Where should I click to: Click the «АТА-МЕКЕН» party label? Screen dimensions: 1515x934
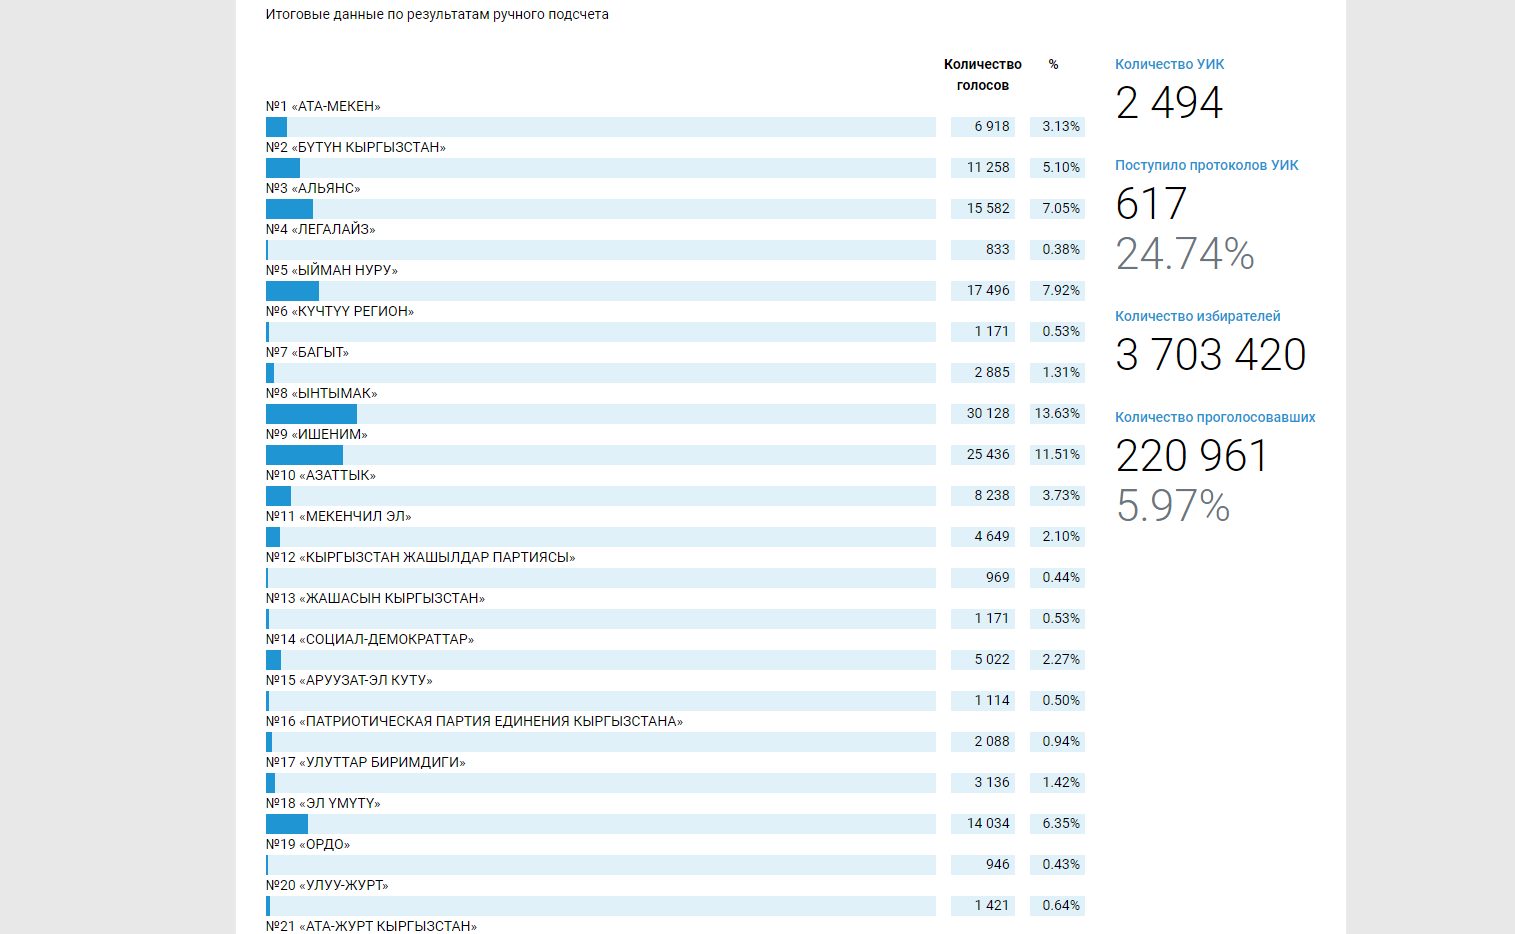coord(323,106)
